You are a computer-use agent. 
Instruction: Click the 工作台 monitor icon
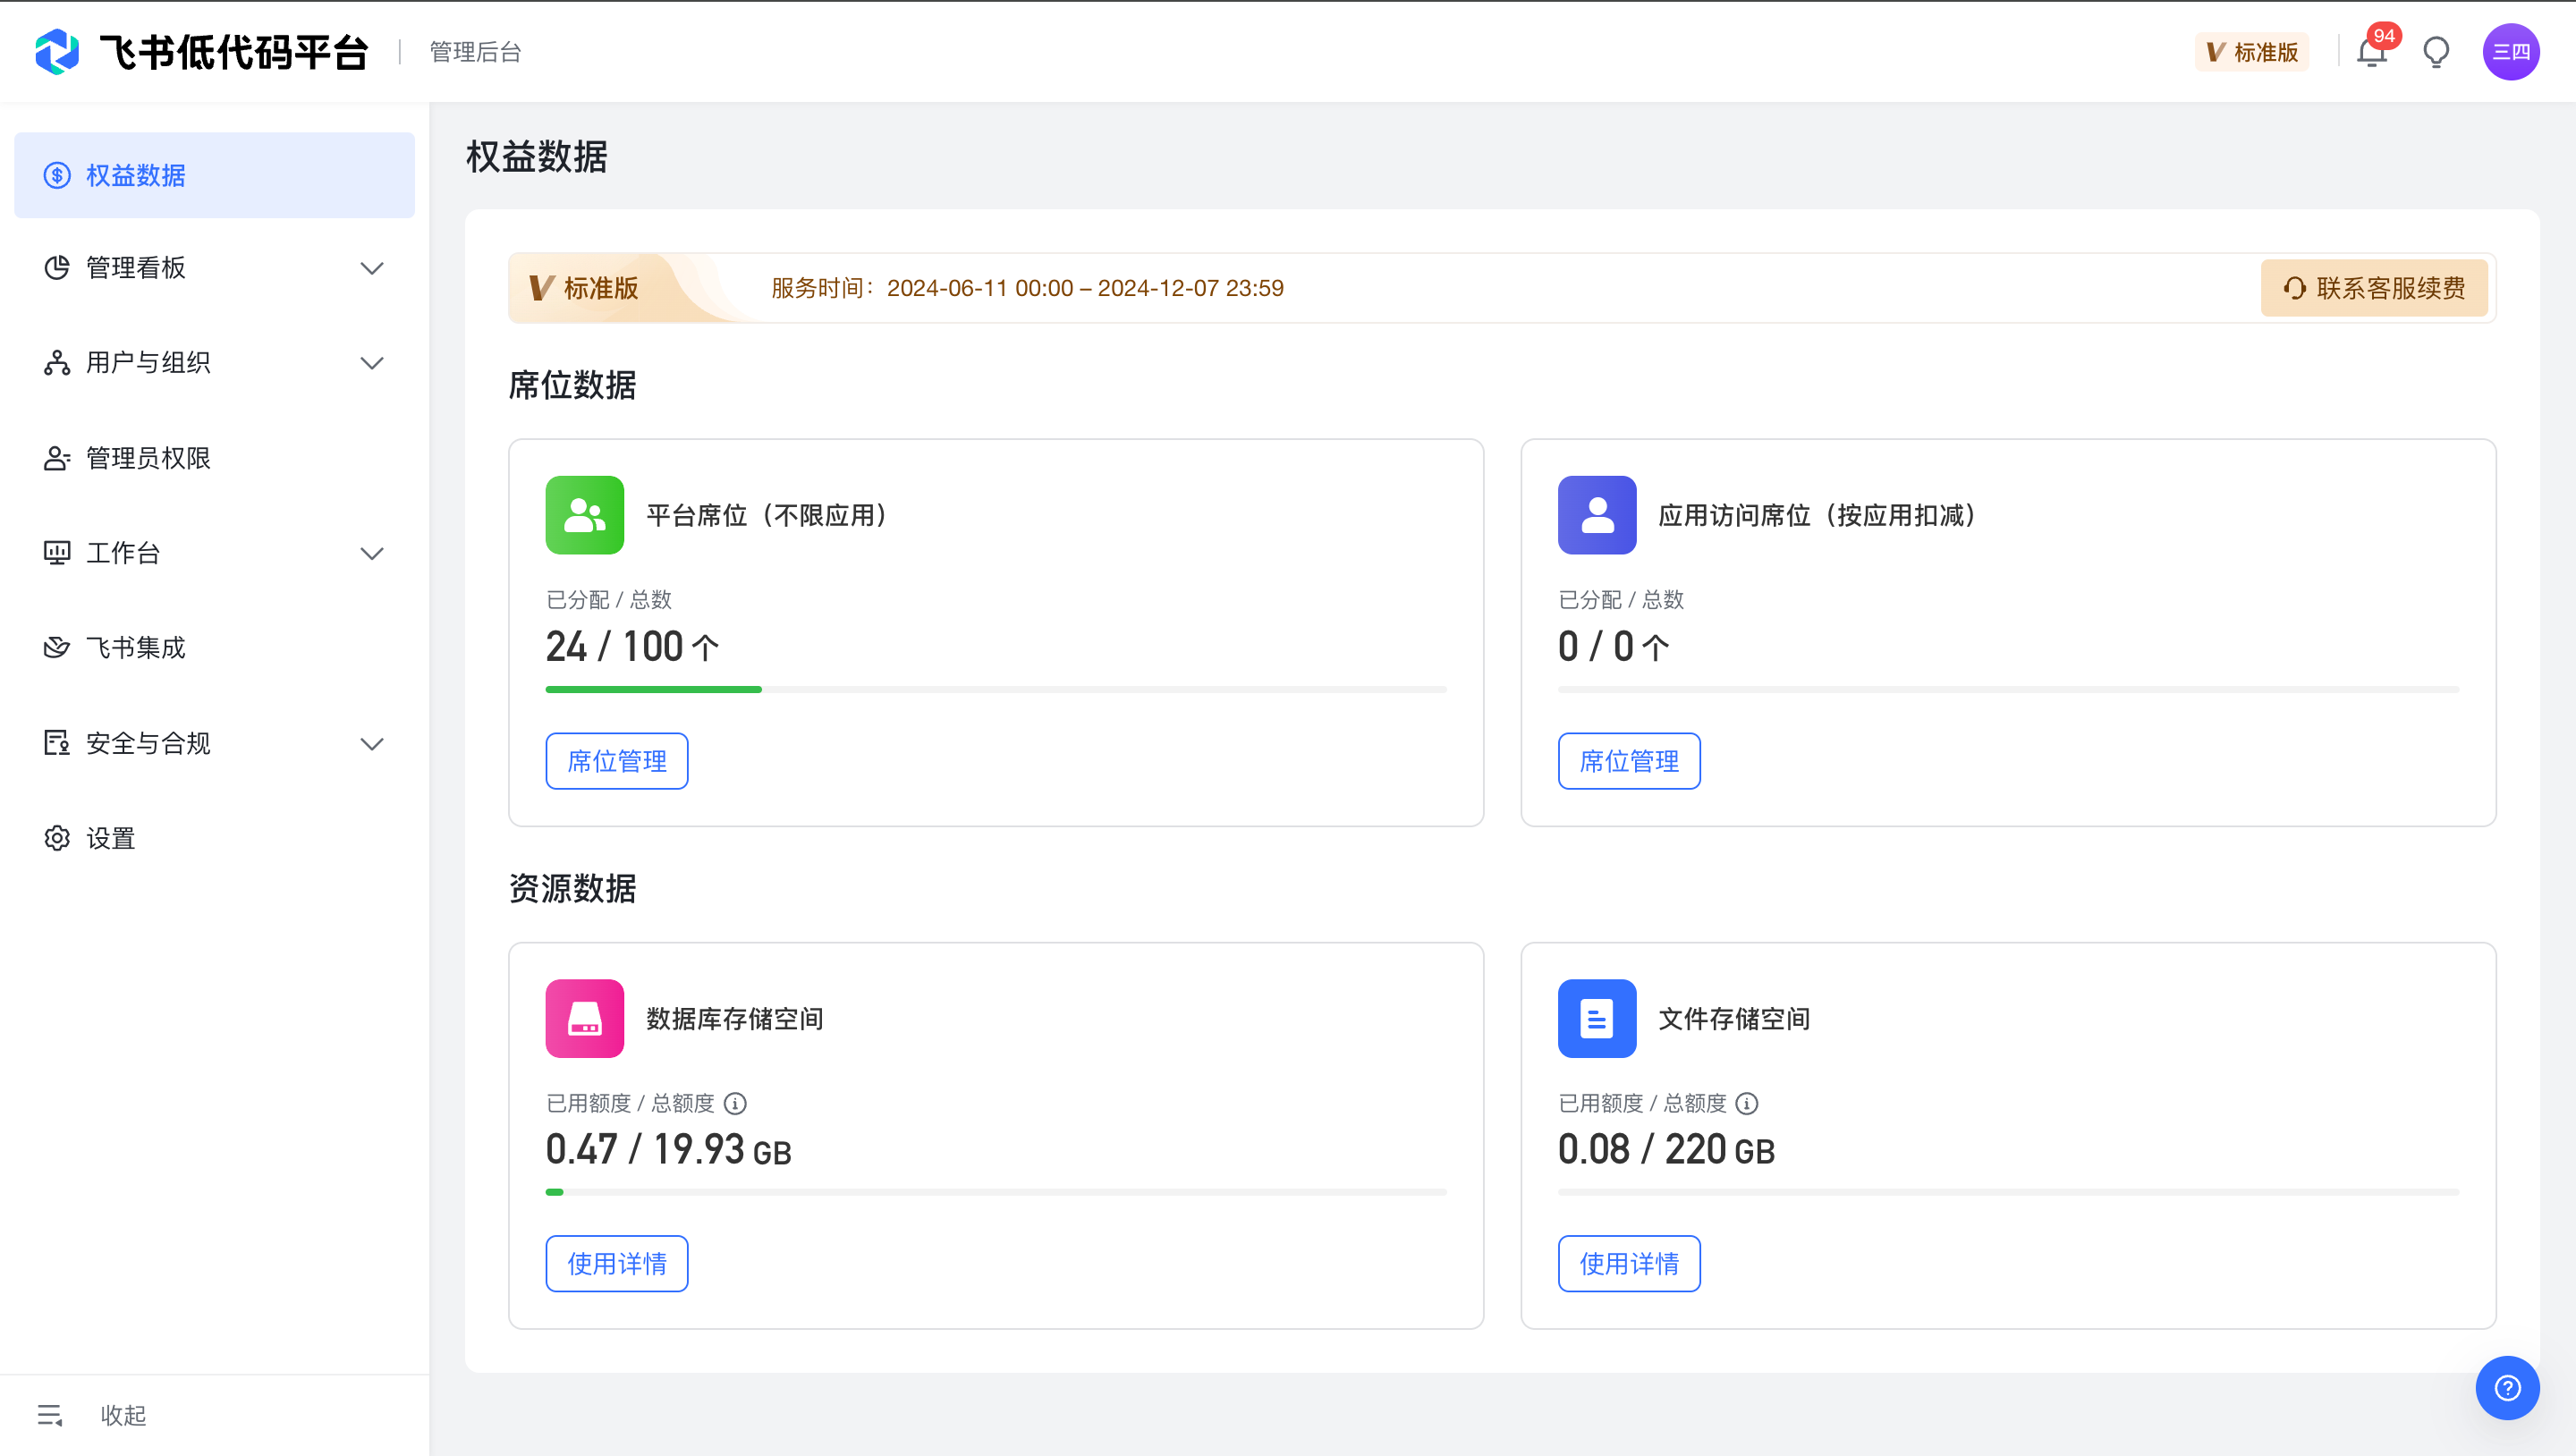[x=57, y=553]
